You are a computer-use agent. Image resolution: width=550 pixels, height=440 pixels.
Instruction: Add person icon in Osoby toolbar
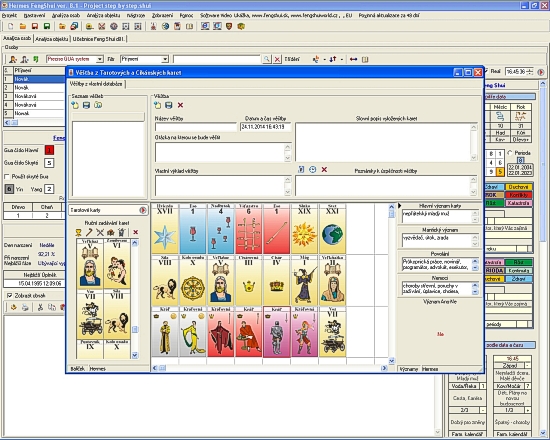click(13, 59)
